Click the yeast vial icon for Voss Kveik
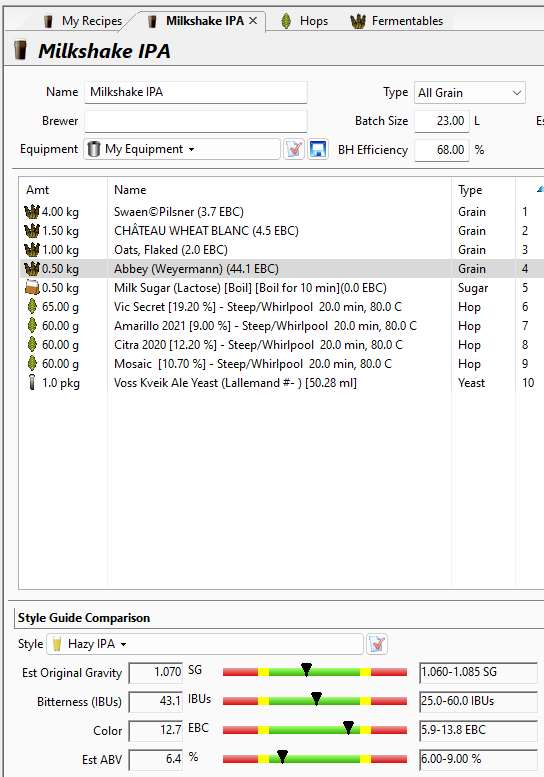 [x=32, y=383]
